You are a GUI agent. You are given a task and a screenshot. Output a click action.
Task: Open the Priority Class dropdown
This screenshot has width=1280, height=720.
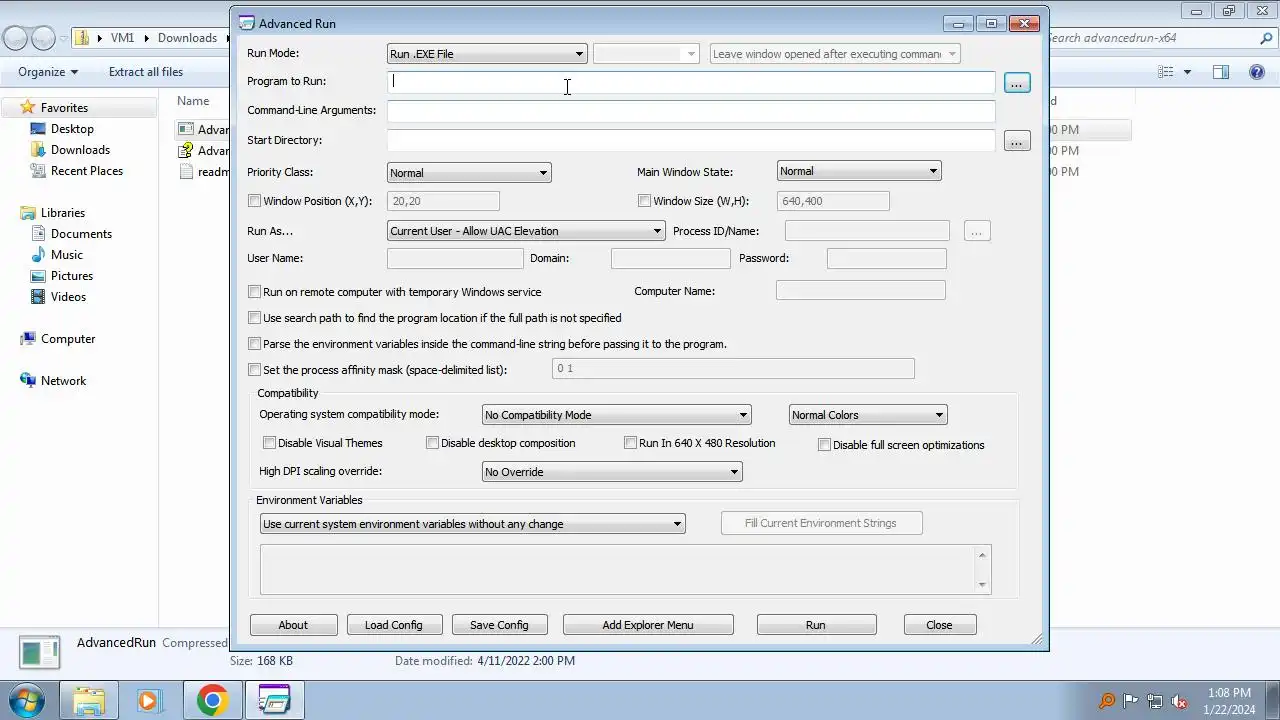coord(469,173)
